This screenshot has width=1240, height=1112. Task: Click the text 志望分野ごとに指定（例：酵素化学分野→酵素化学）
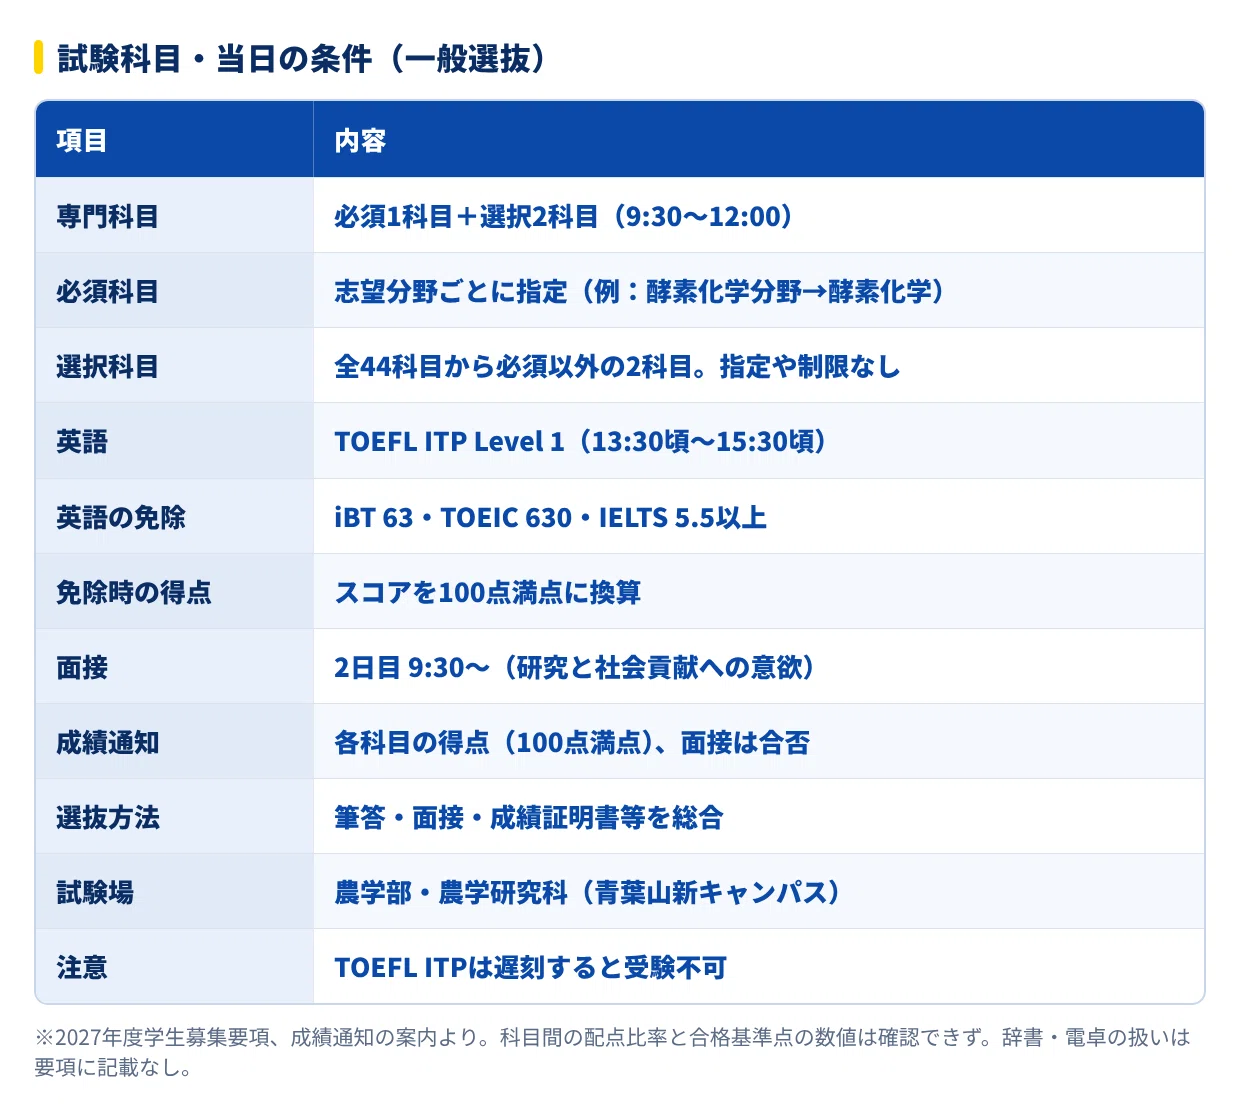tap(640, 291)
